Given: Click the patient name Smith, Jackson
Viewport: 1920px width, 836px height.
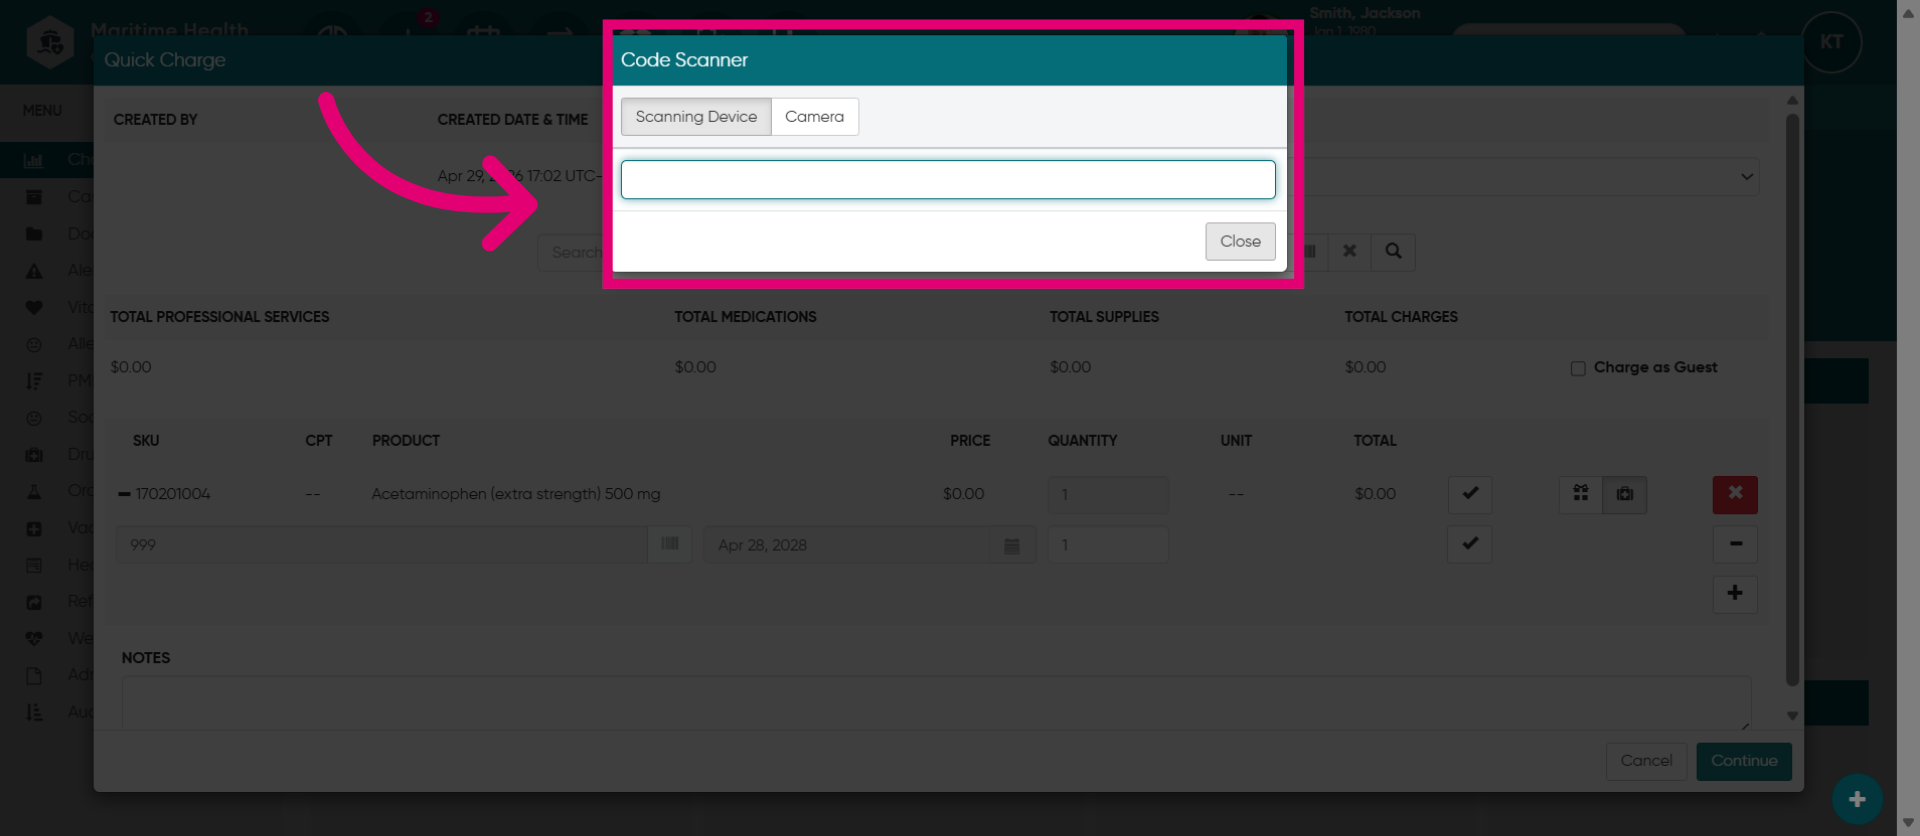Looking at the screenshot, I should tap(1365, 13).
